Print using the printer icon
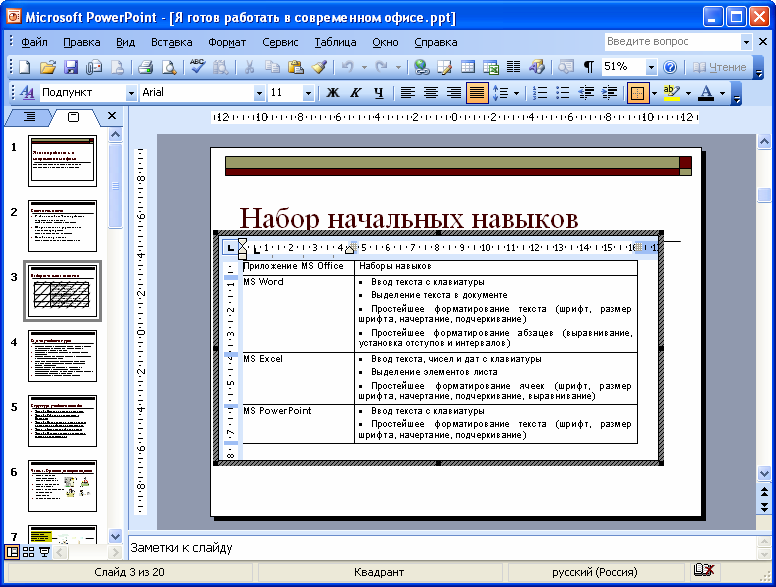 coord(146,67)
